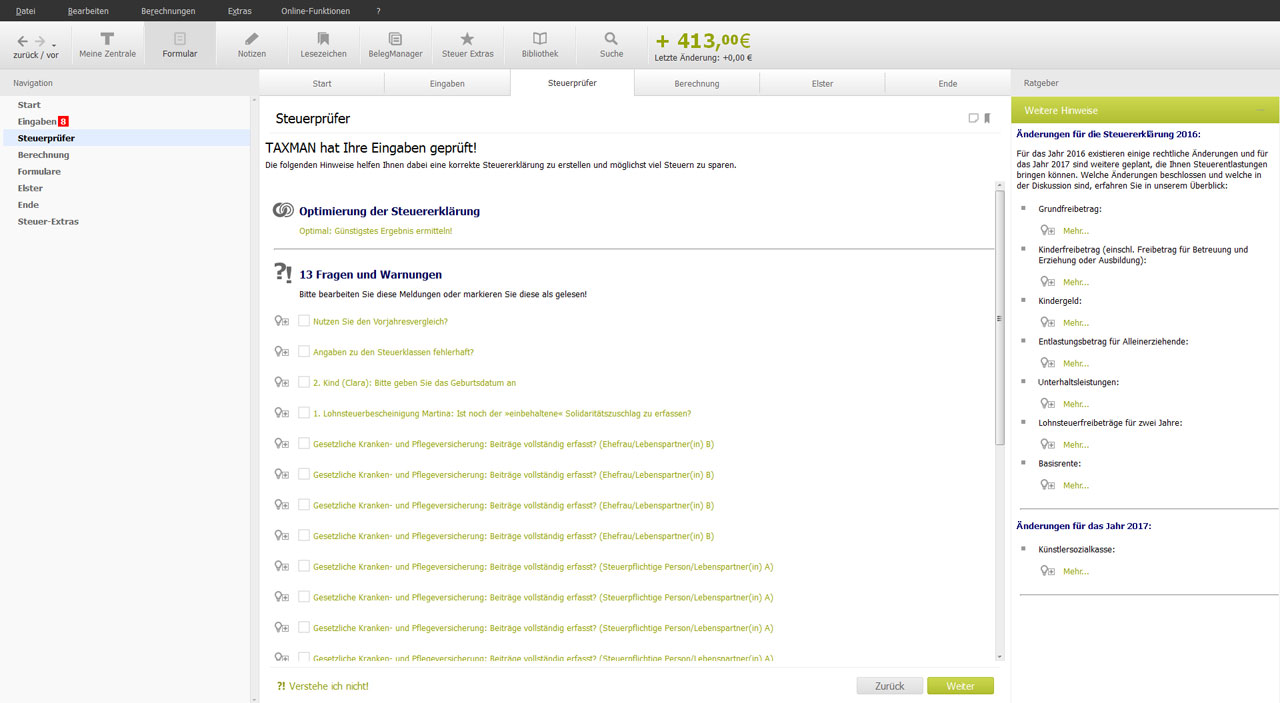Click the green Weiter button
Image resolution: width=1280 pixels, height=703 pixels.
[x=960, y=686]
